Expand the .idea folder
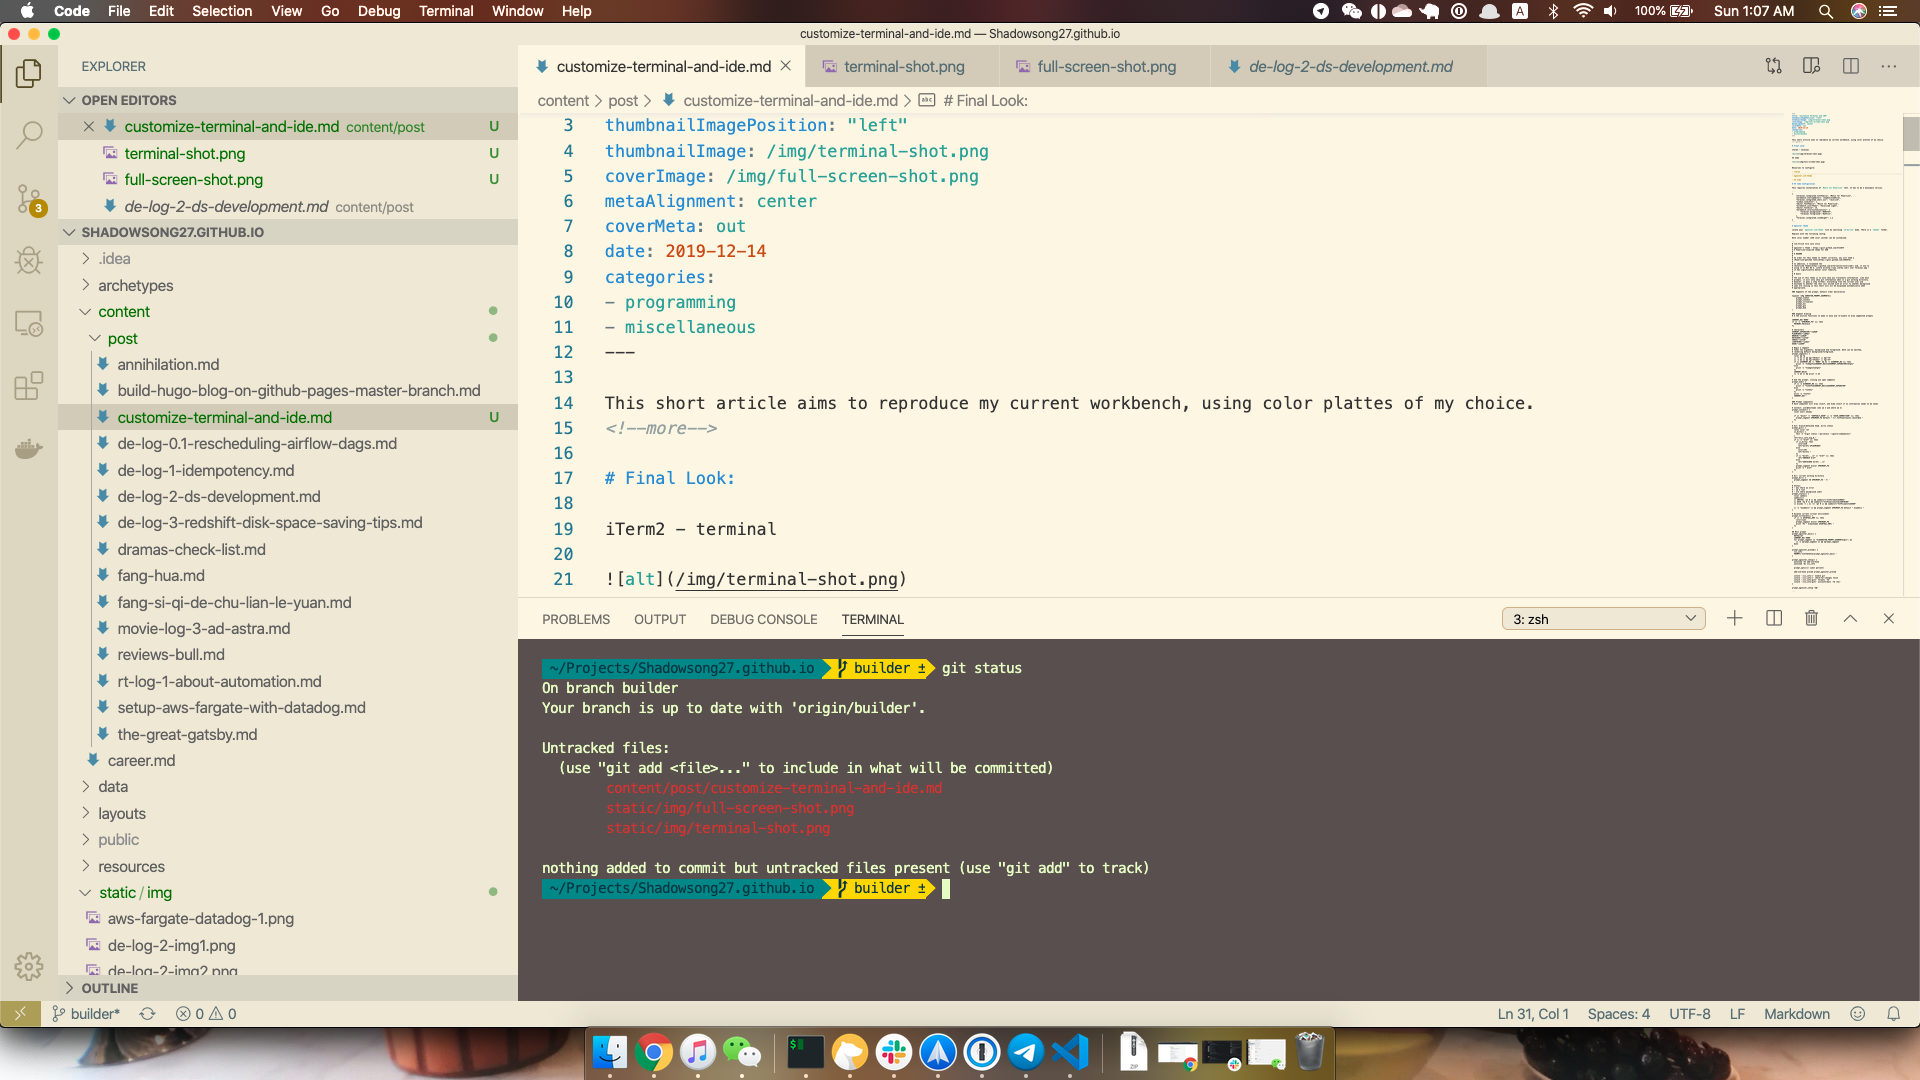The image size is (1920, 1080). 114,259
